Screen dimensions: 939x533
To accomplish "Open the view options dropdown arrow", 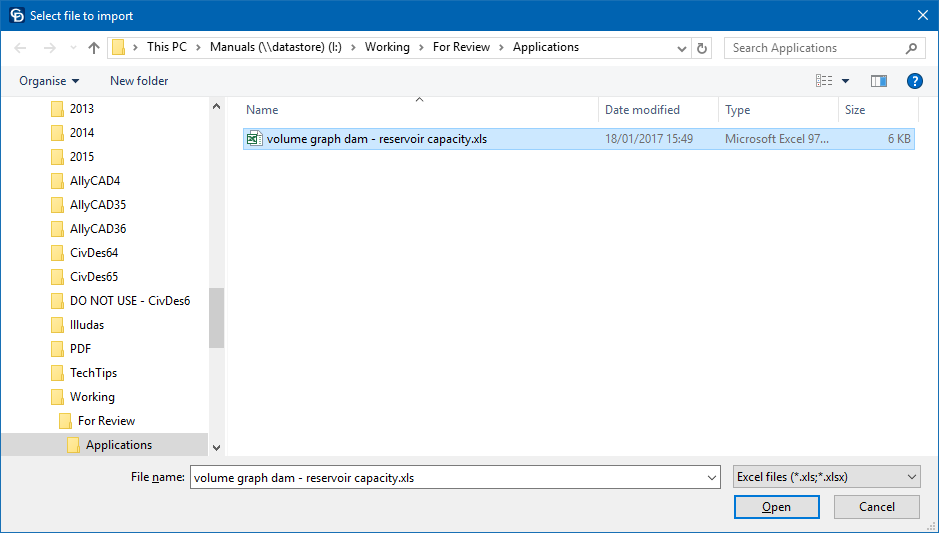I will pyautogui.click(x=846, y=81).
